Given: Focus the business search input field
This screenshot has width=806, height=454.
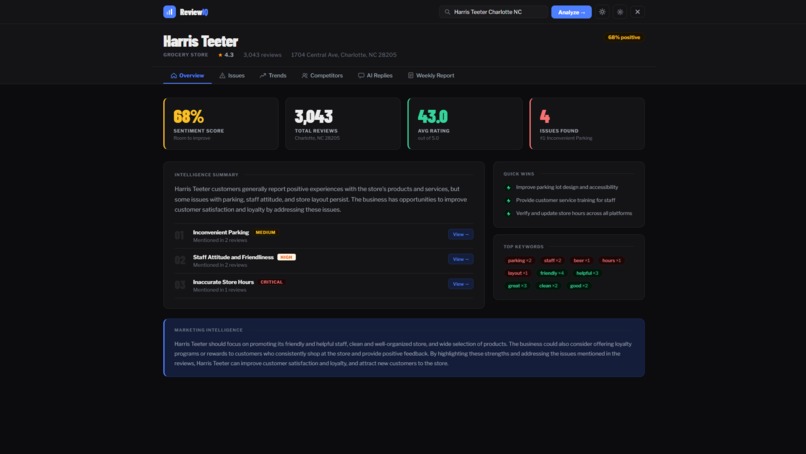Looking at the screenshot, I should (x=493, y=12).
